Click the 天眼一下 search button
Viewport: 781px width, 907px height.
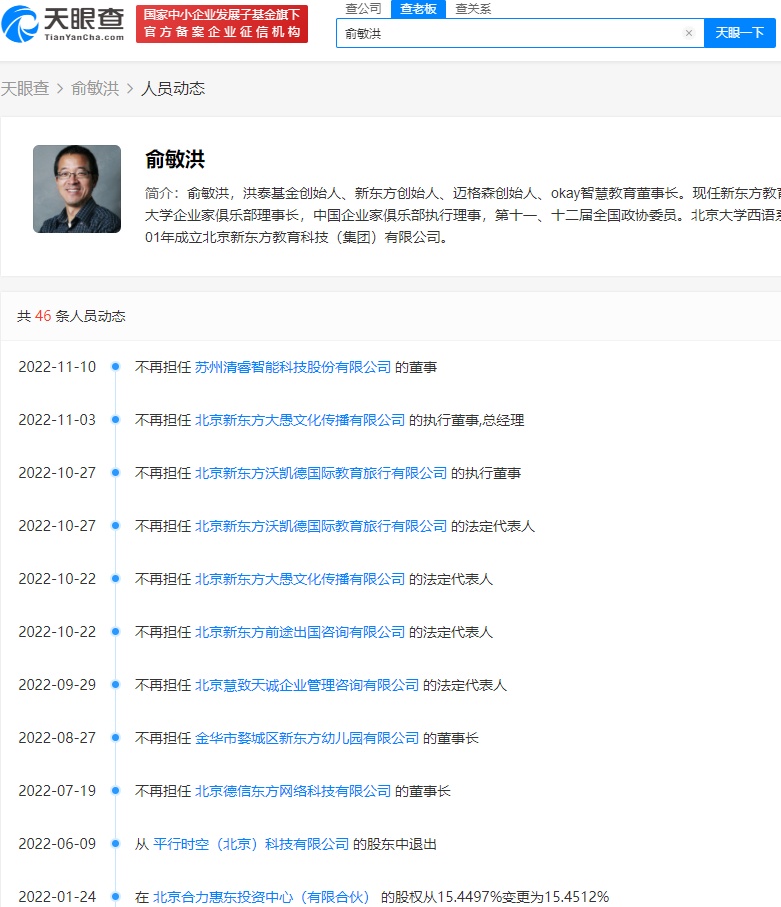(x=739, y=33)
